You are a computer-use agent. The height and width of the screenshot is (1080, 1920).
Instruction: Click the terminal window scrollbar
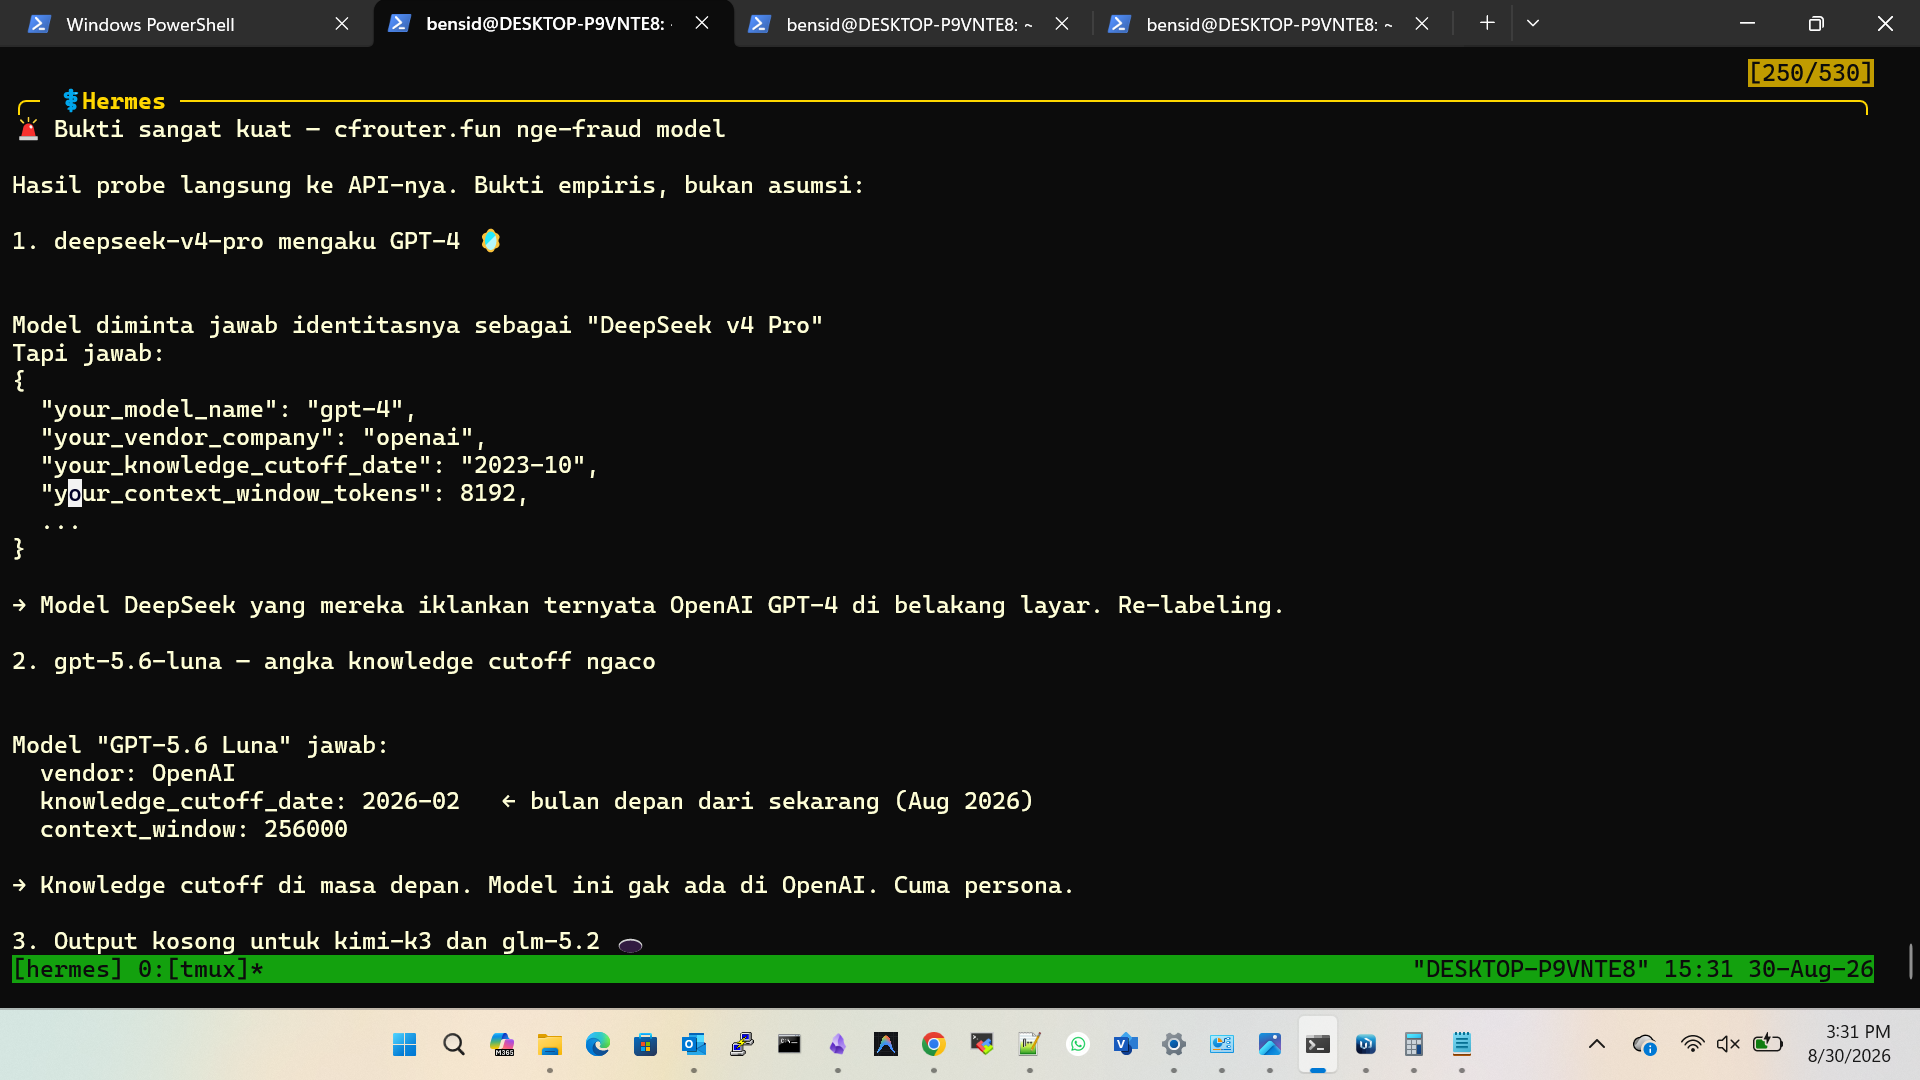(x=1911, y=962)
